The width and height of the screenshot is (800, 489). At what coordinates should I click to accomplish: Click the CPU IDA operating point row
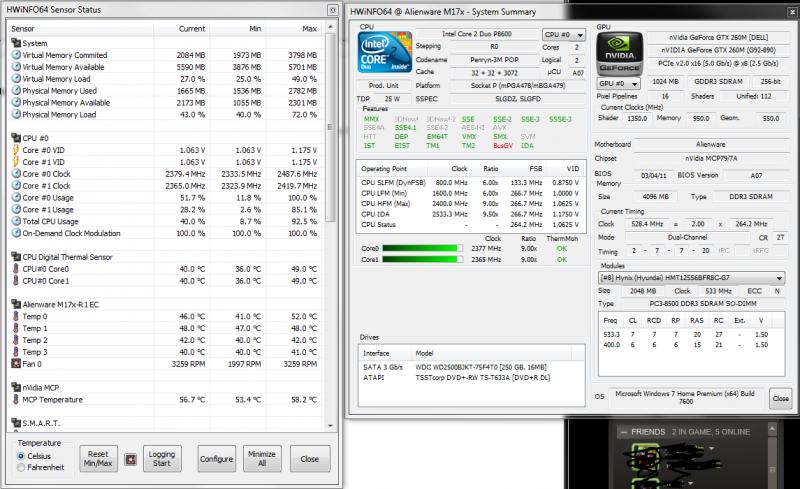click(470, 214)
